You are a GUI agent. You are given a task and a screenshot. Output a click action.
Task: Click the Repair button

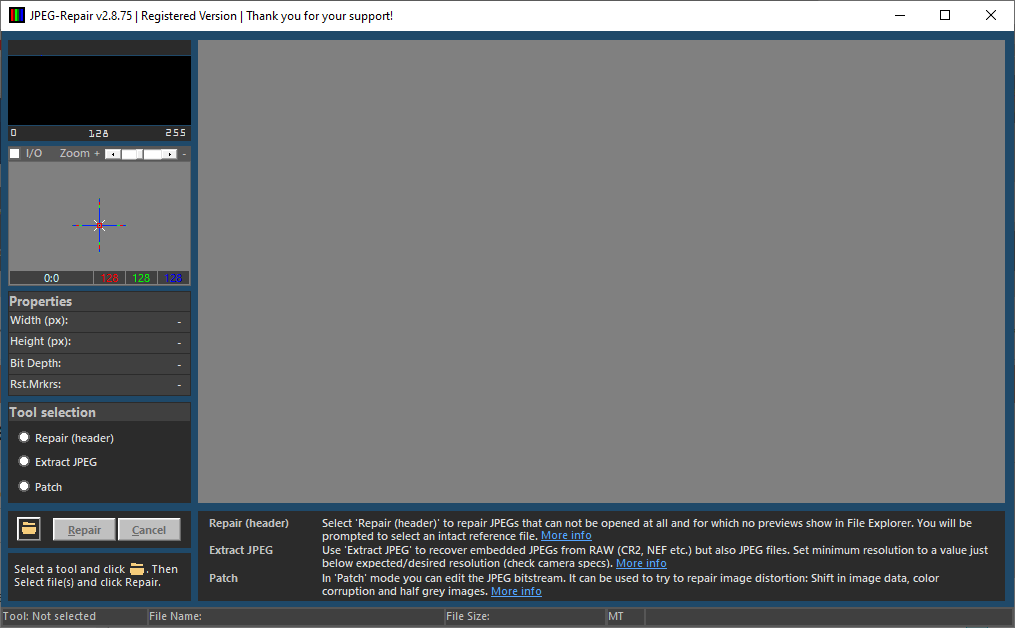point(84,530)
